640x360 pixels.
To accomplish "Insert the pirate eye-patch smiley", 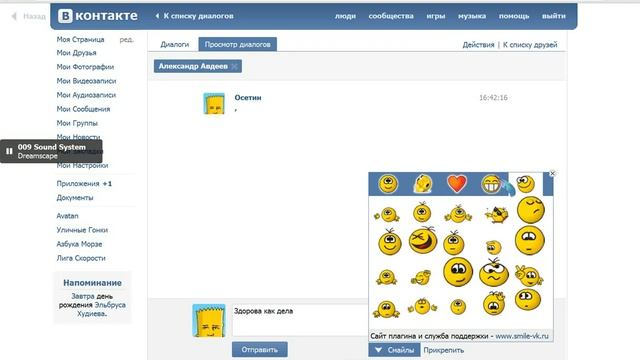I will (x=496, y=214).
